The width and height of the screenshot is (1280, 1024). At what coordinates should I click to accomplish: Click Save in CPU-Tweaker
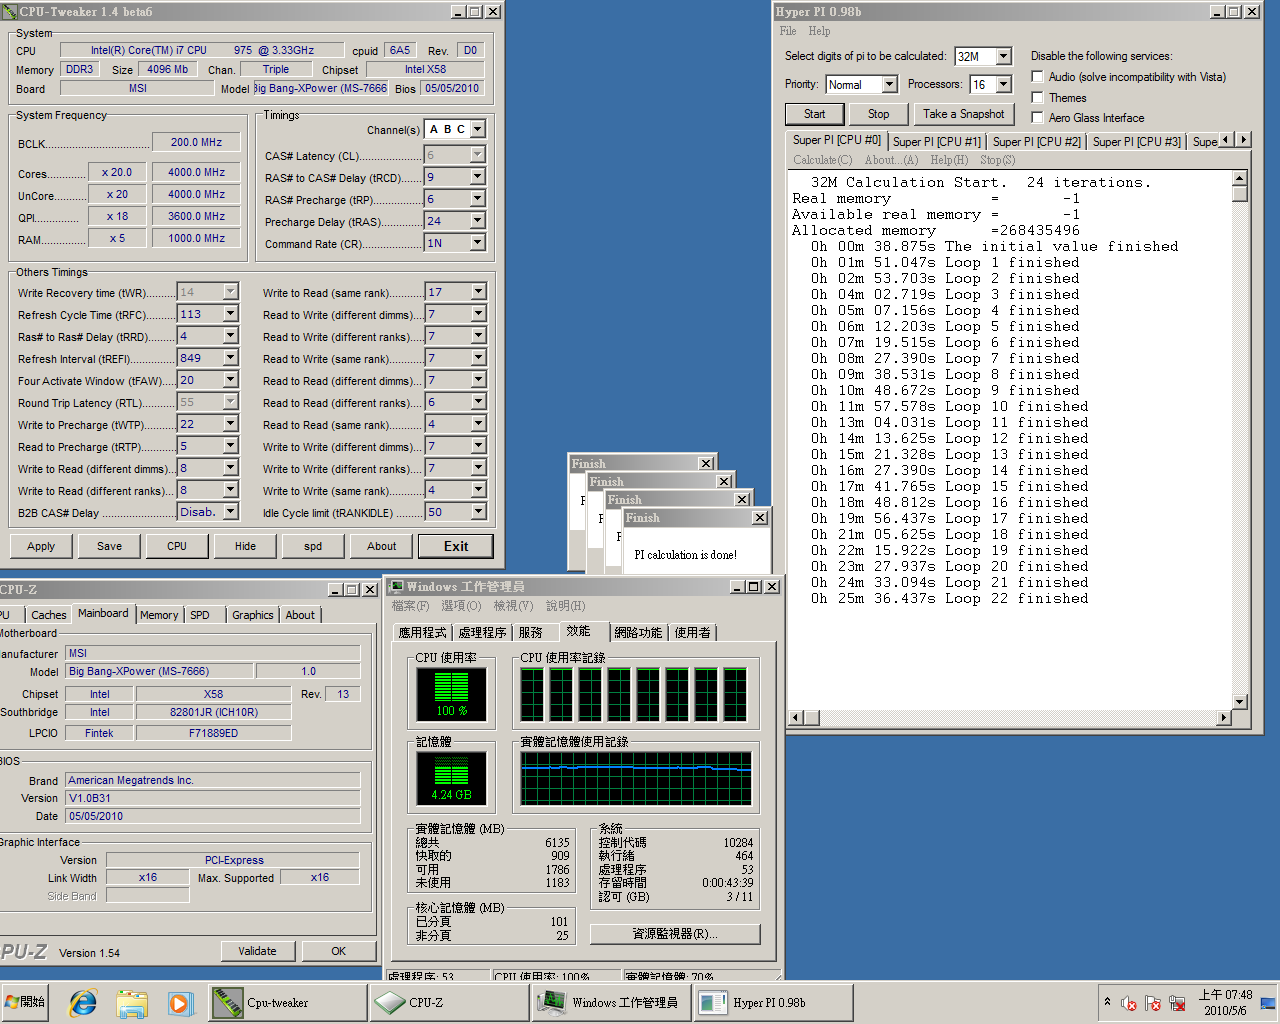pos(110,546)
